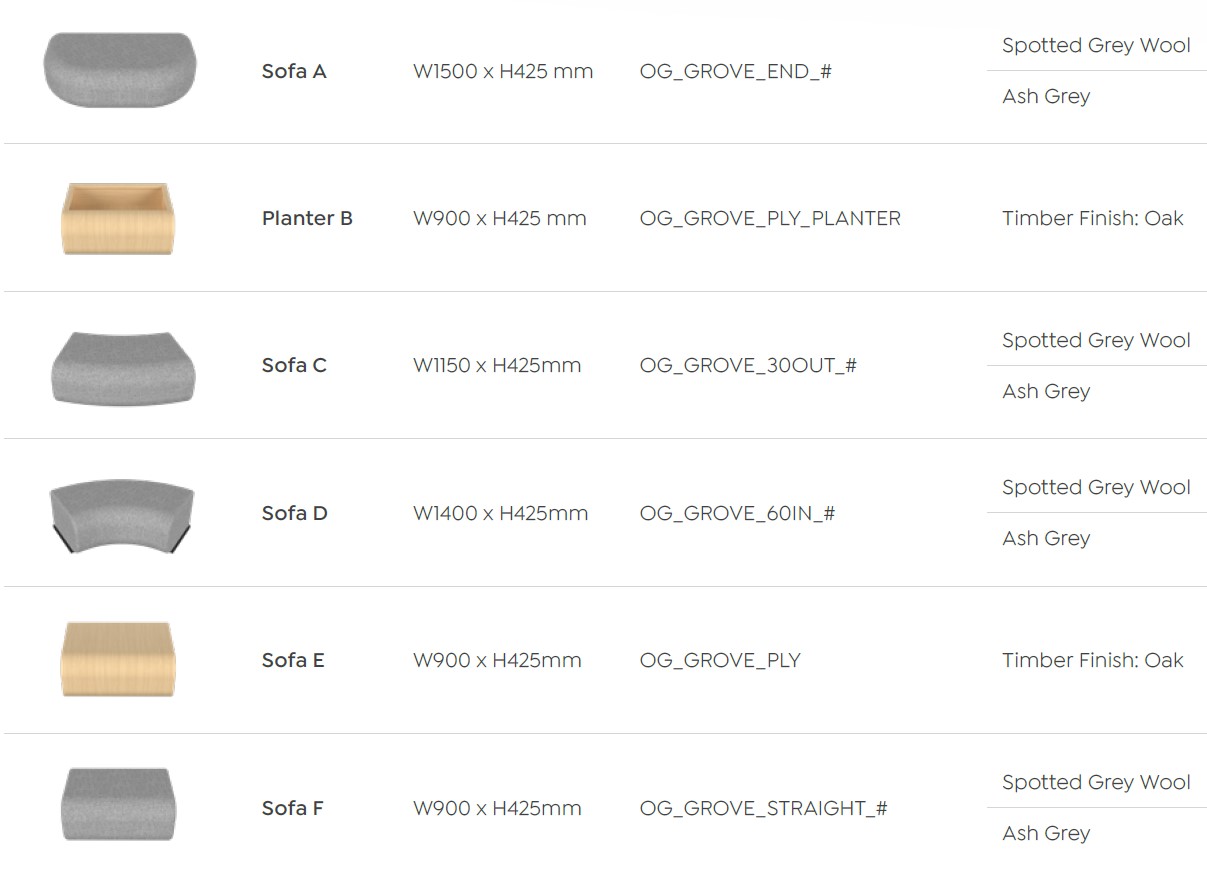Viewport: 1207px width, 880px height.
Task: Choose Spotted Grey Wool for Sofa A
Action: [1096, 46]
